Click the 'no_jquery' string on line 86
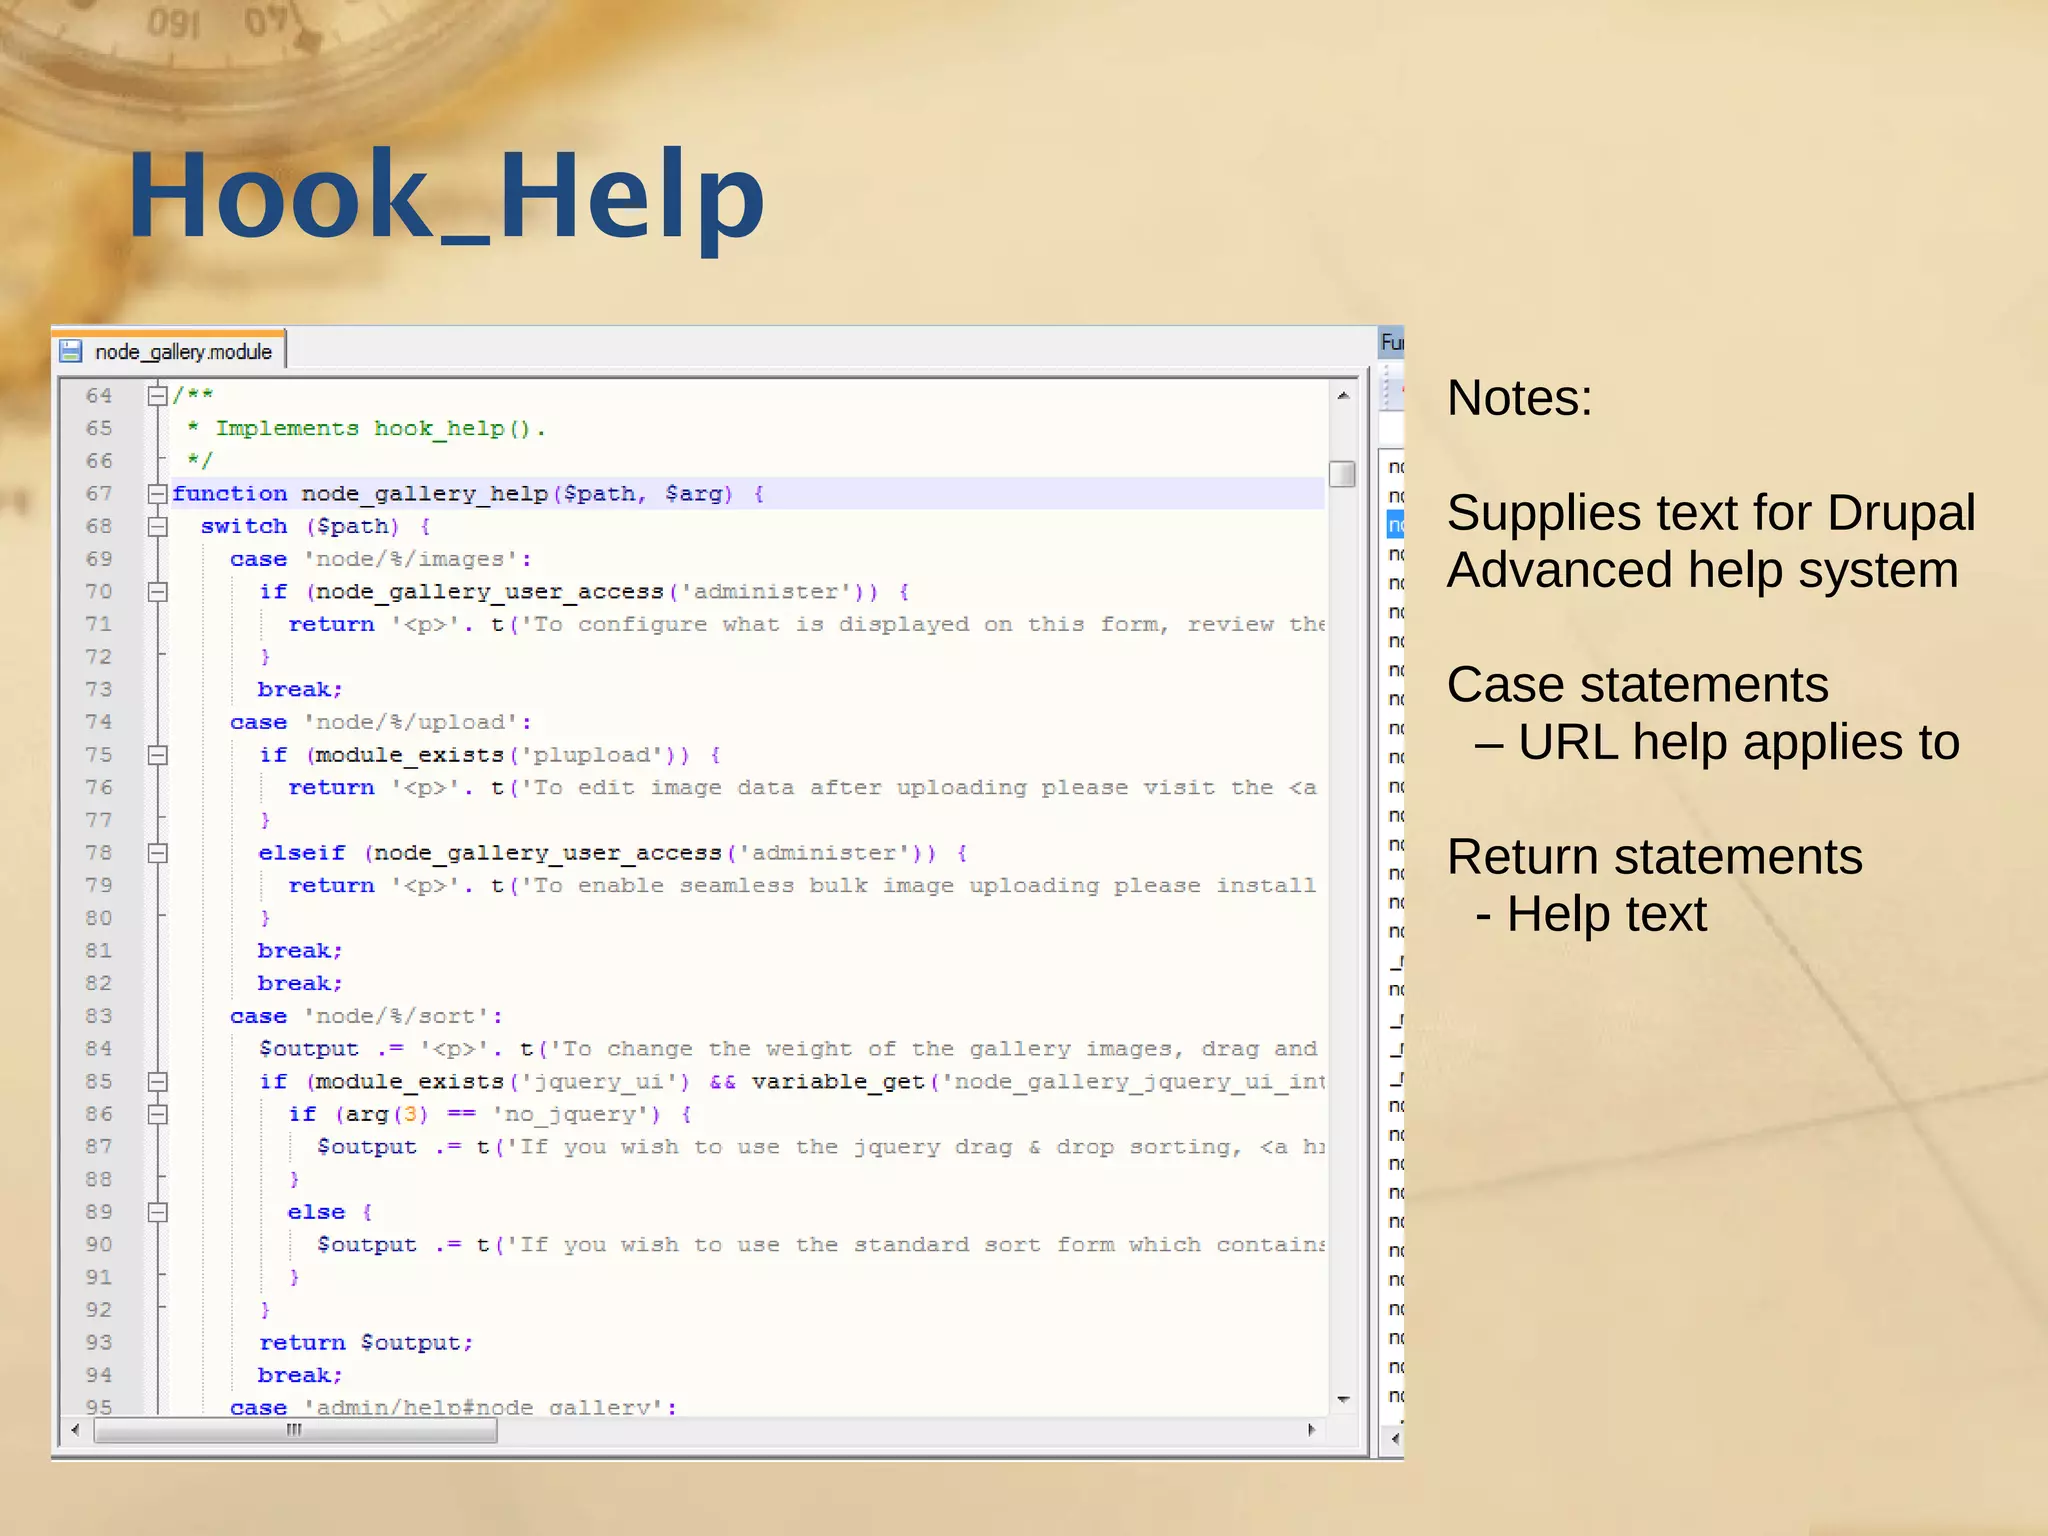The image size is (2048, 1536). pyautogui.click(x=570, y=1114)
